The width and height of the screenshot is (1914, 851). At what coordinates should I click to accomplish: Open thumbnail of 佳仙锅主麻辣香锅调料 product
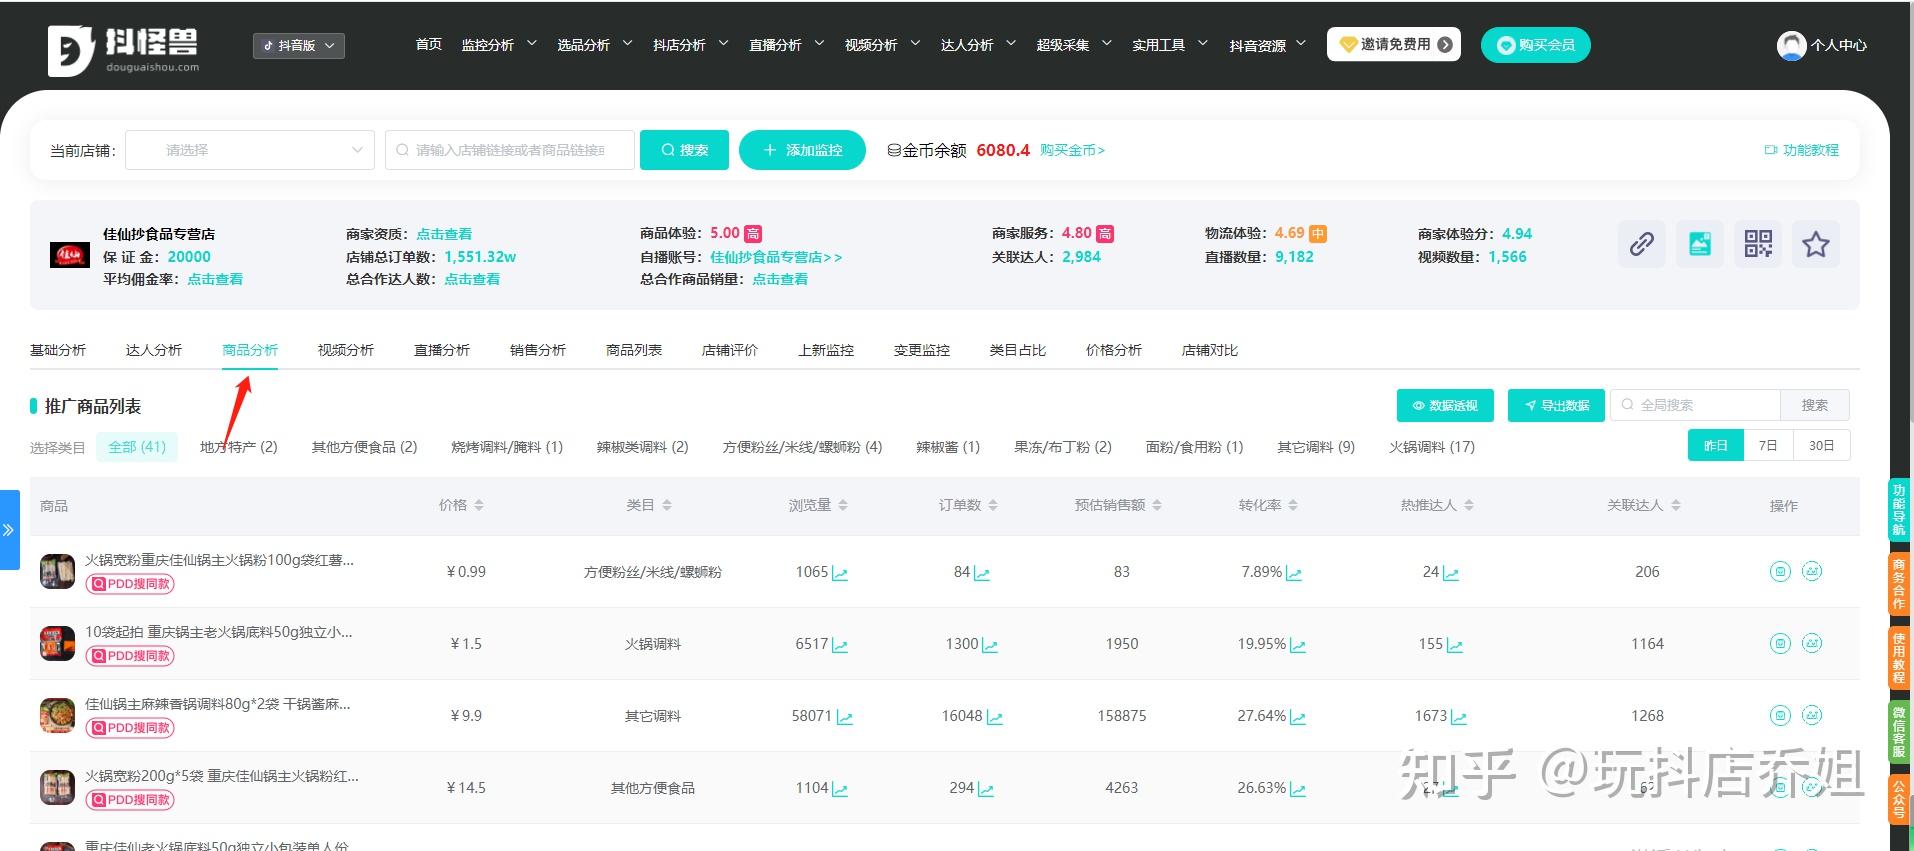(x=57, y=716)
